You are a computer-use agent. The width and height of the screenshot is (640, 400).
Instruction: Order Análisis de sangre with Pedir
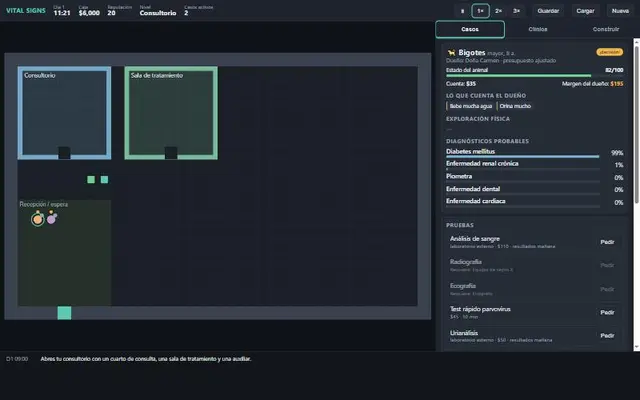(x=607, y=242)
